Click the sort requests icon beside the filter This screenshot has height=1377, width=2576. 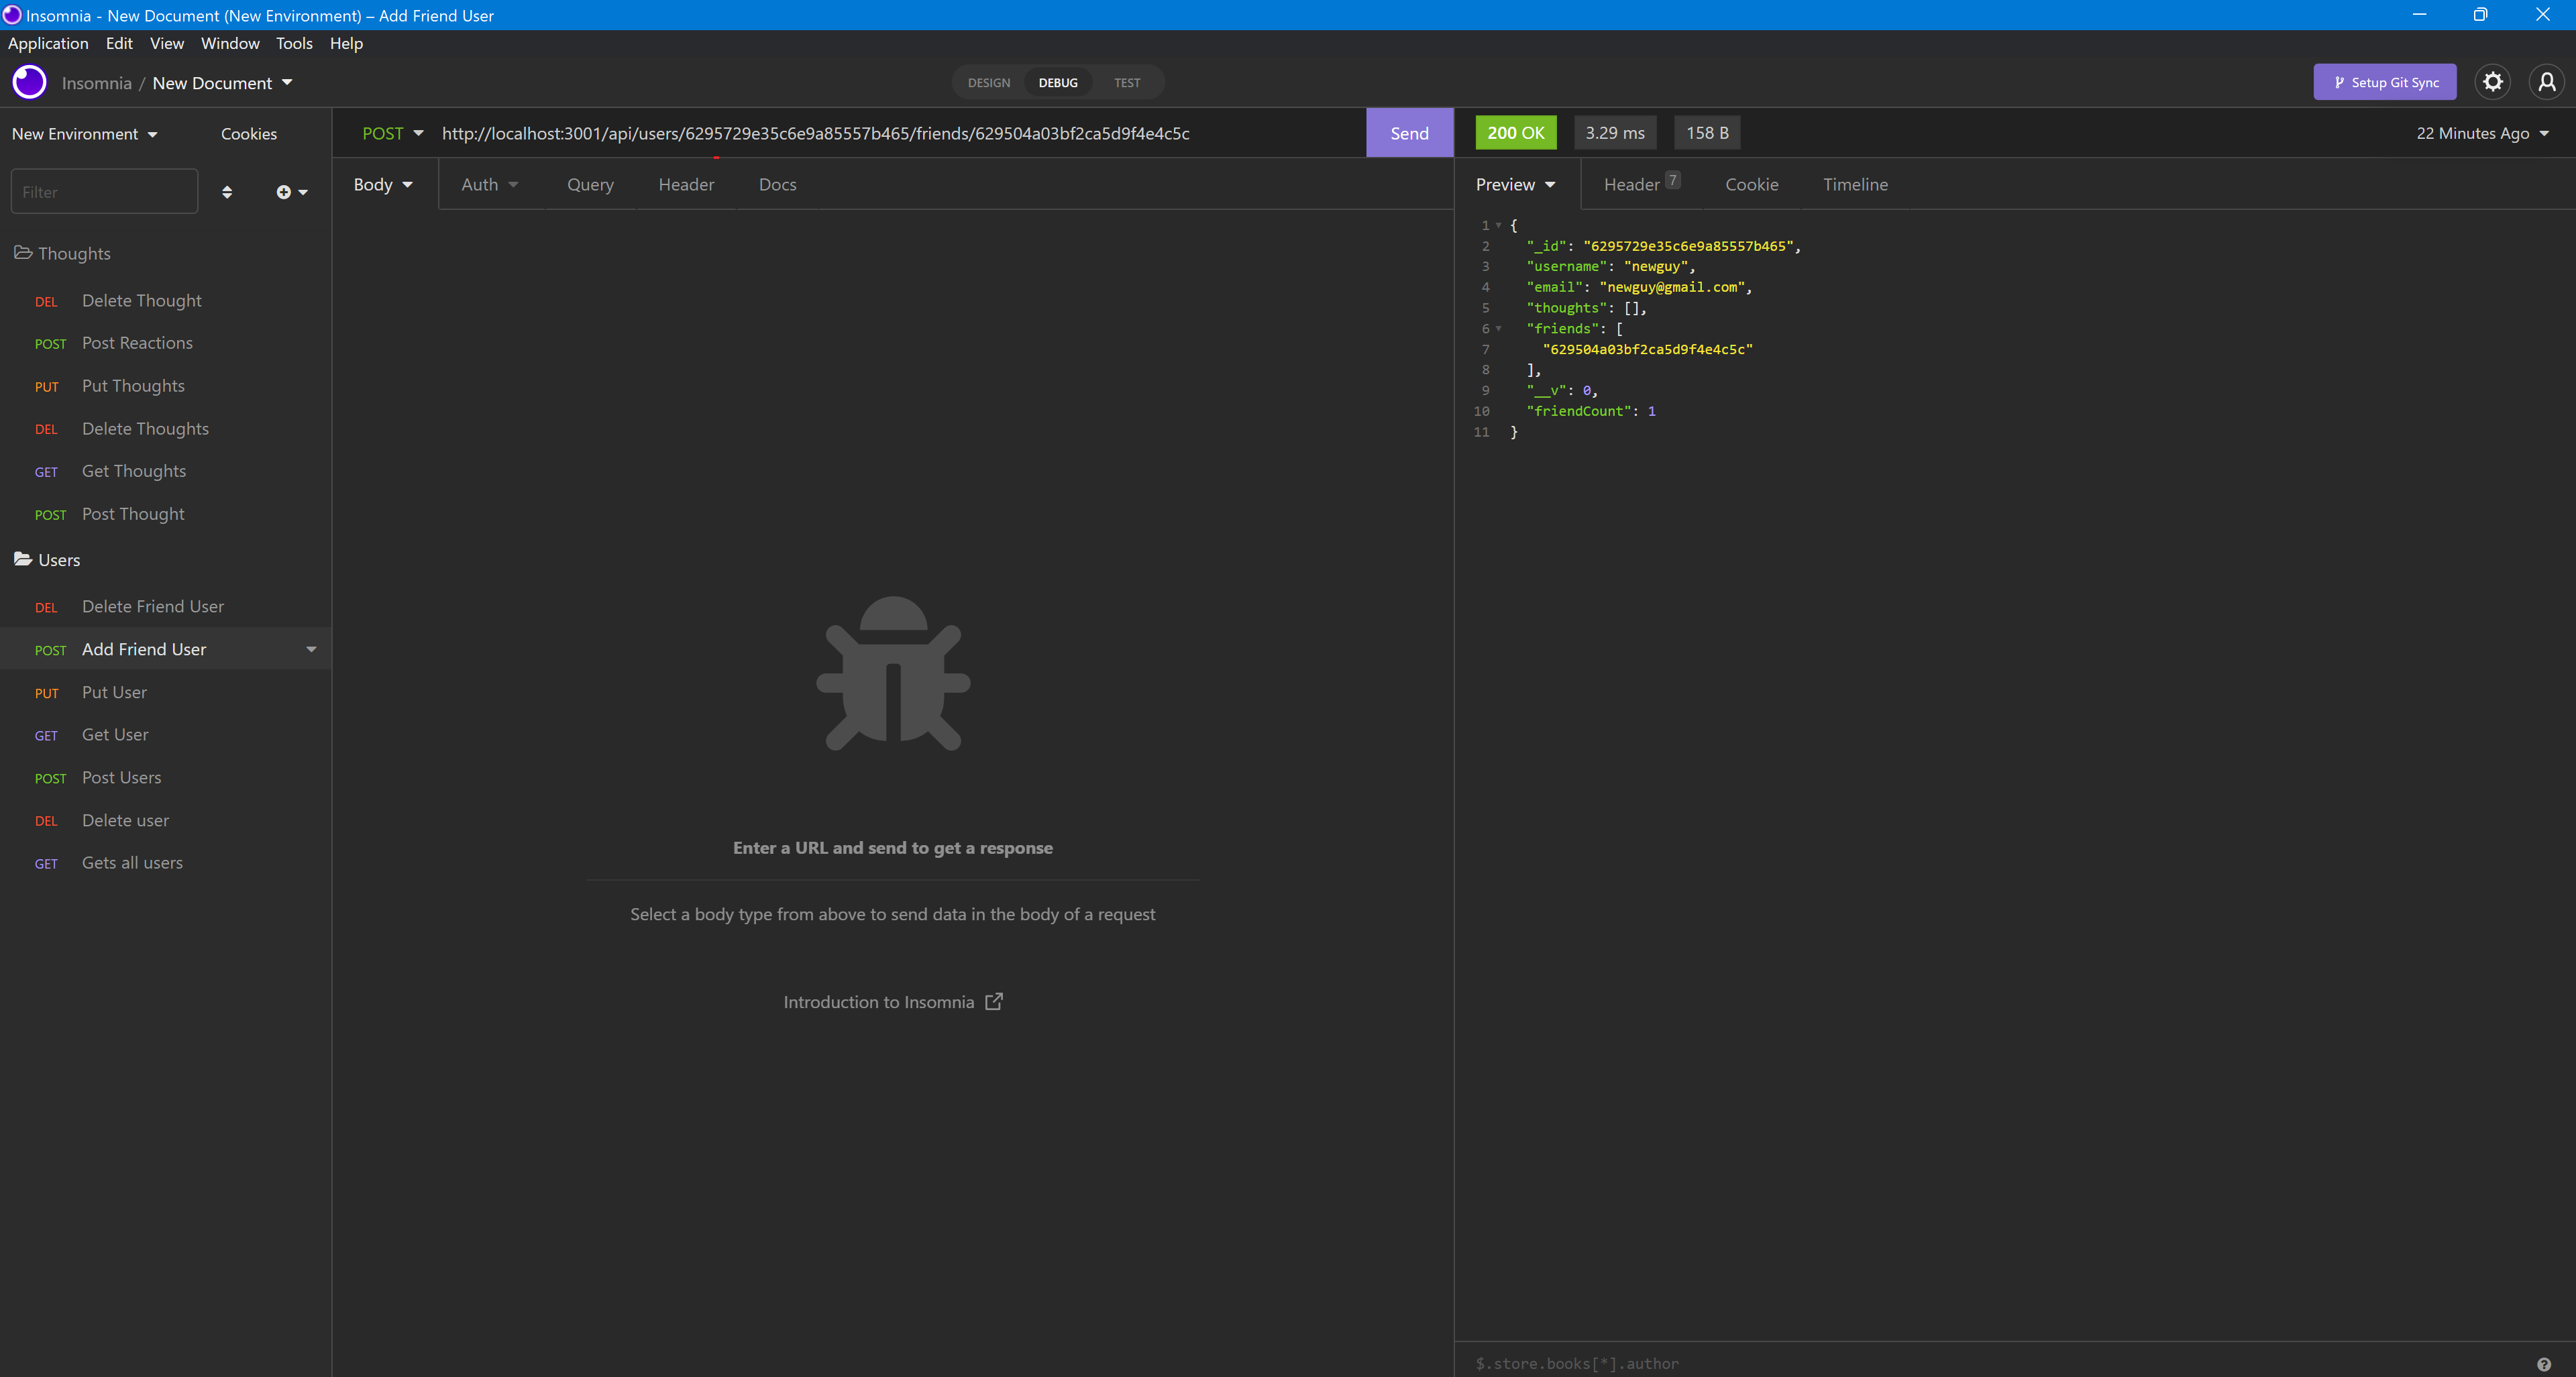click(x=228, y=191)
